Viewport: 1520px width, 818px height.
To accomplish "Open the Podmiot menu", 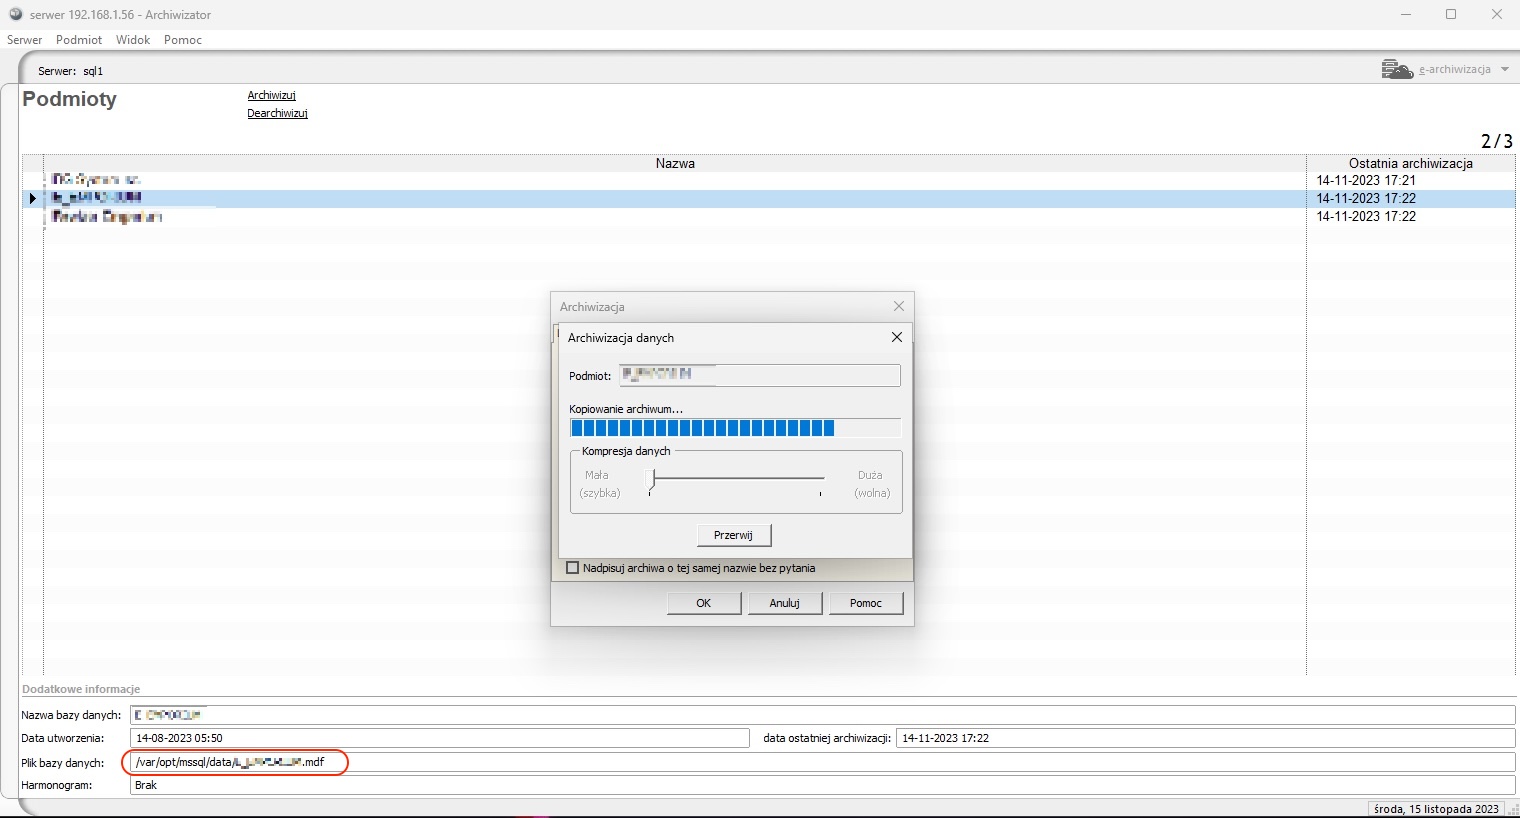I will [x=79, y=40].
